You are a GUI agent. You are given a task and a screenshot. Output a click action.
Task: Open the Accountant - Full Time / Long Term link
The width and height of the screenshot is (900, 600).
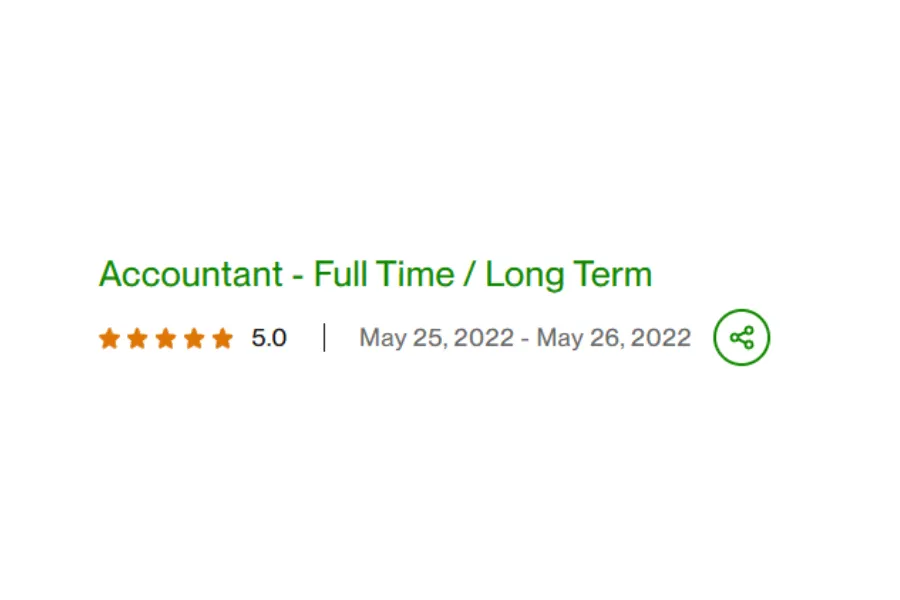coord(375,274)
